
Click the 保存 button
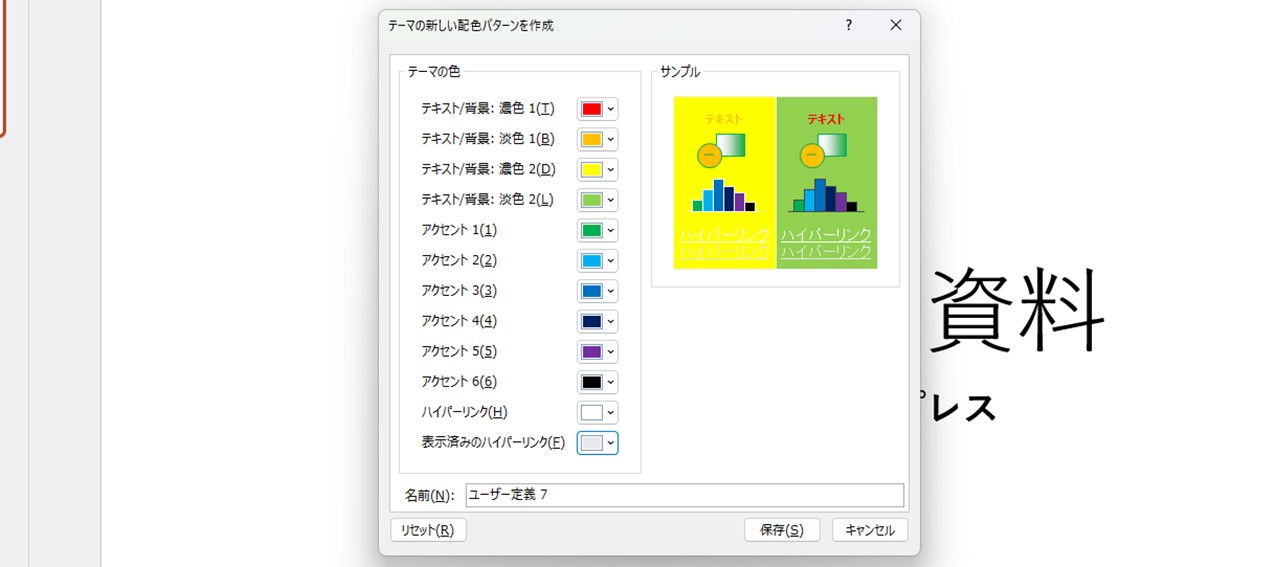point(781,530)
